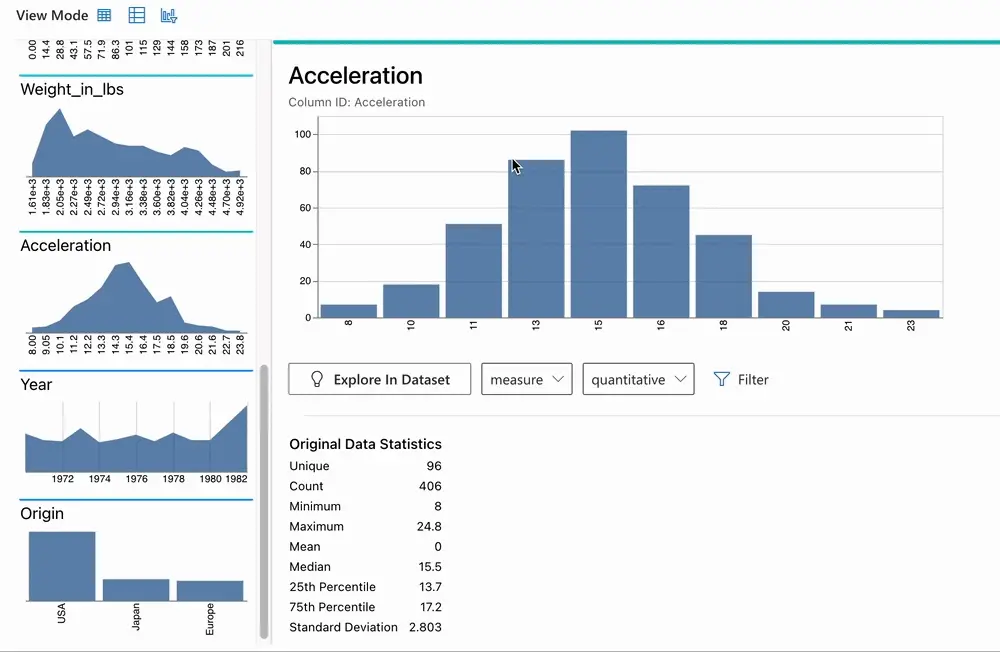Click the histogram bar labeled 11

click(x=473, y=271)
